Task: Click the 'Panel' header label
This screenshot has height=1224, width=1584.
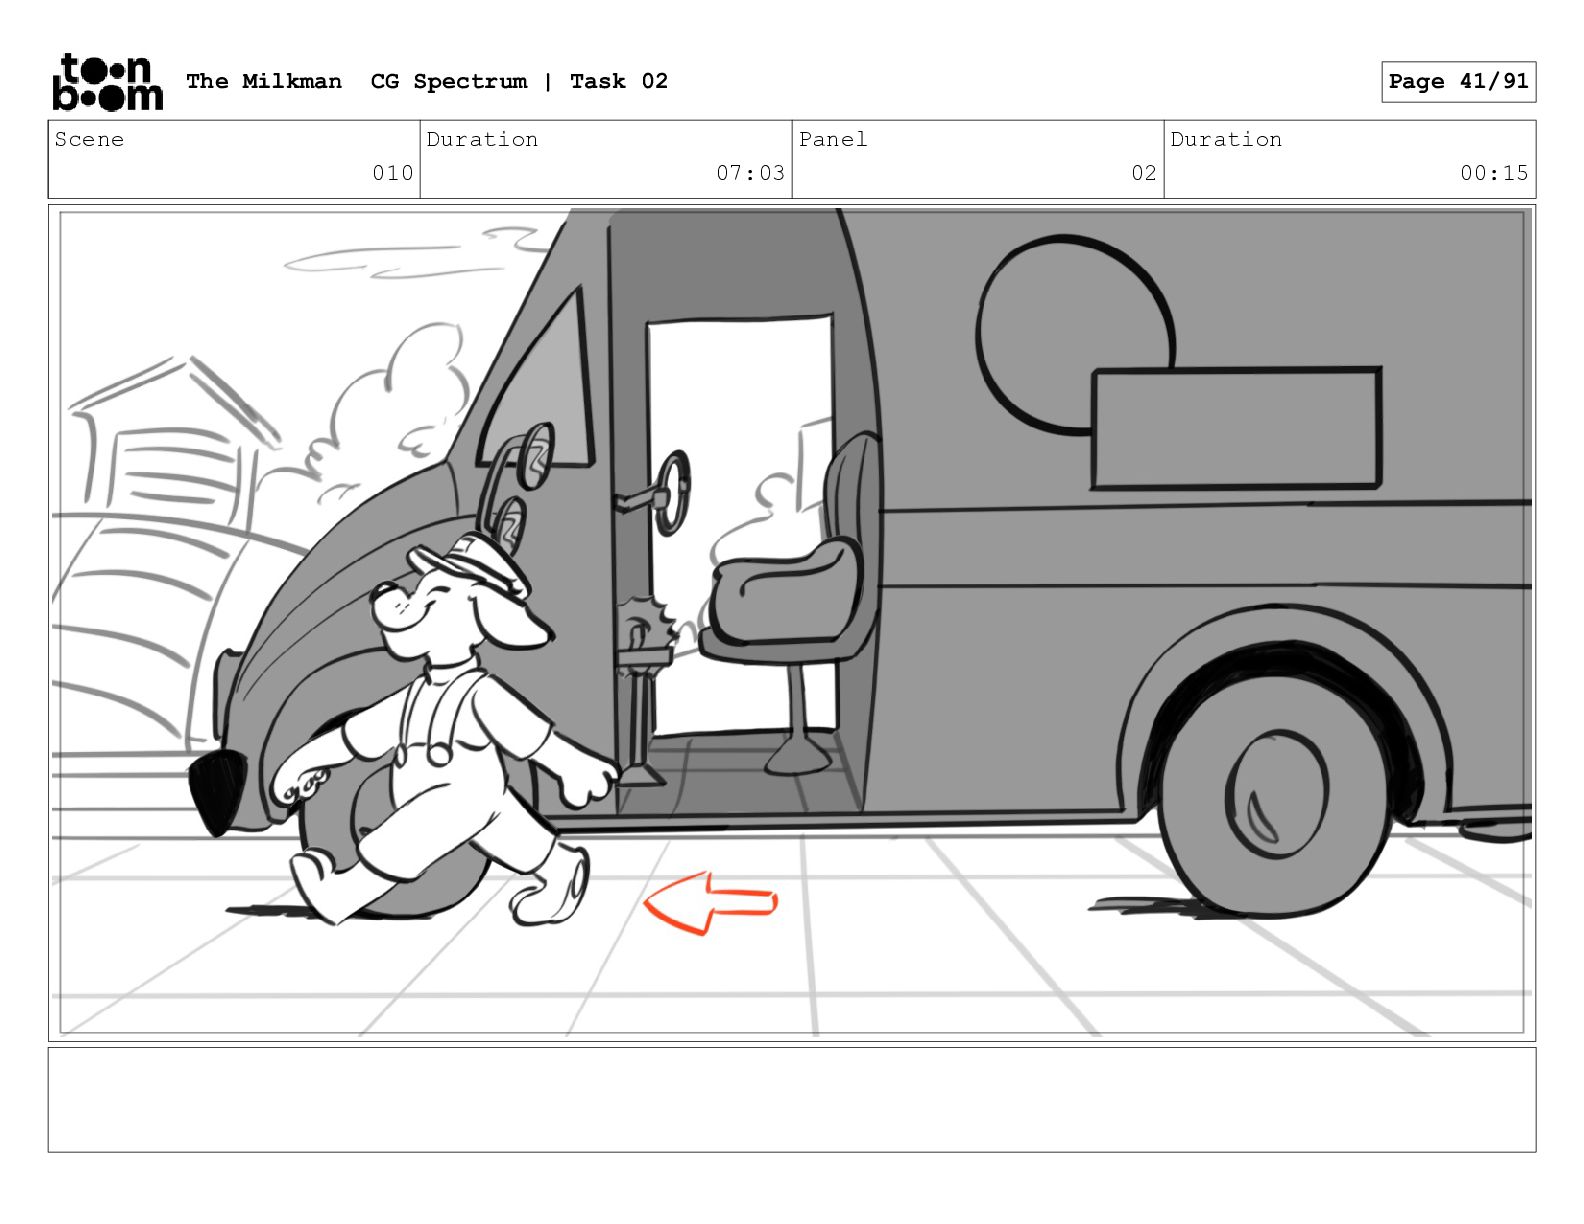Action: [833, 139]
